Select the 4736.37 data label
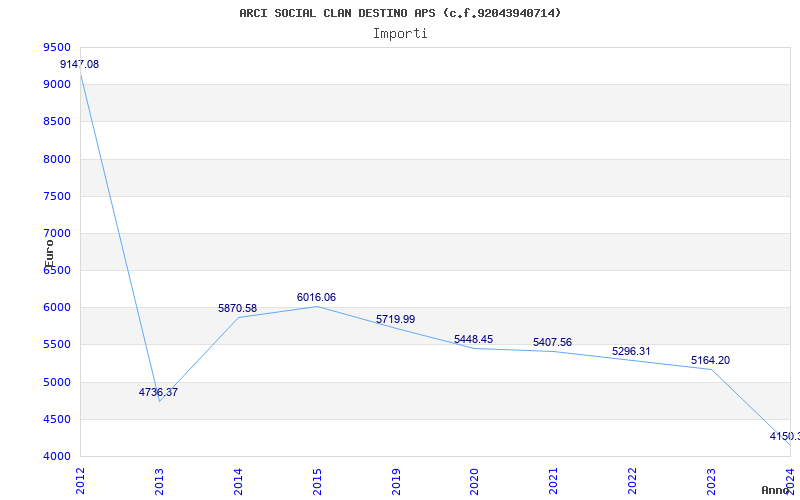The image size is (800, 500). pyautogui.click(x=158, y=392)
